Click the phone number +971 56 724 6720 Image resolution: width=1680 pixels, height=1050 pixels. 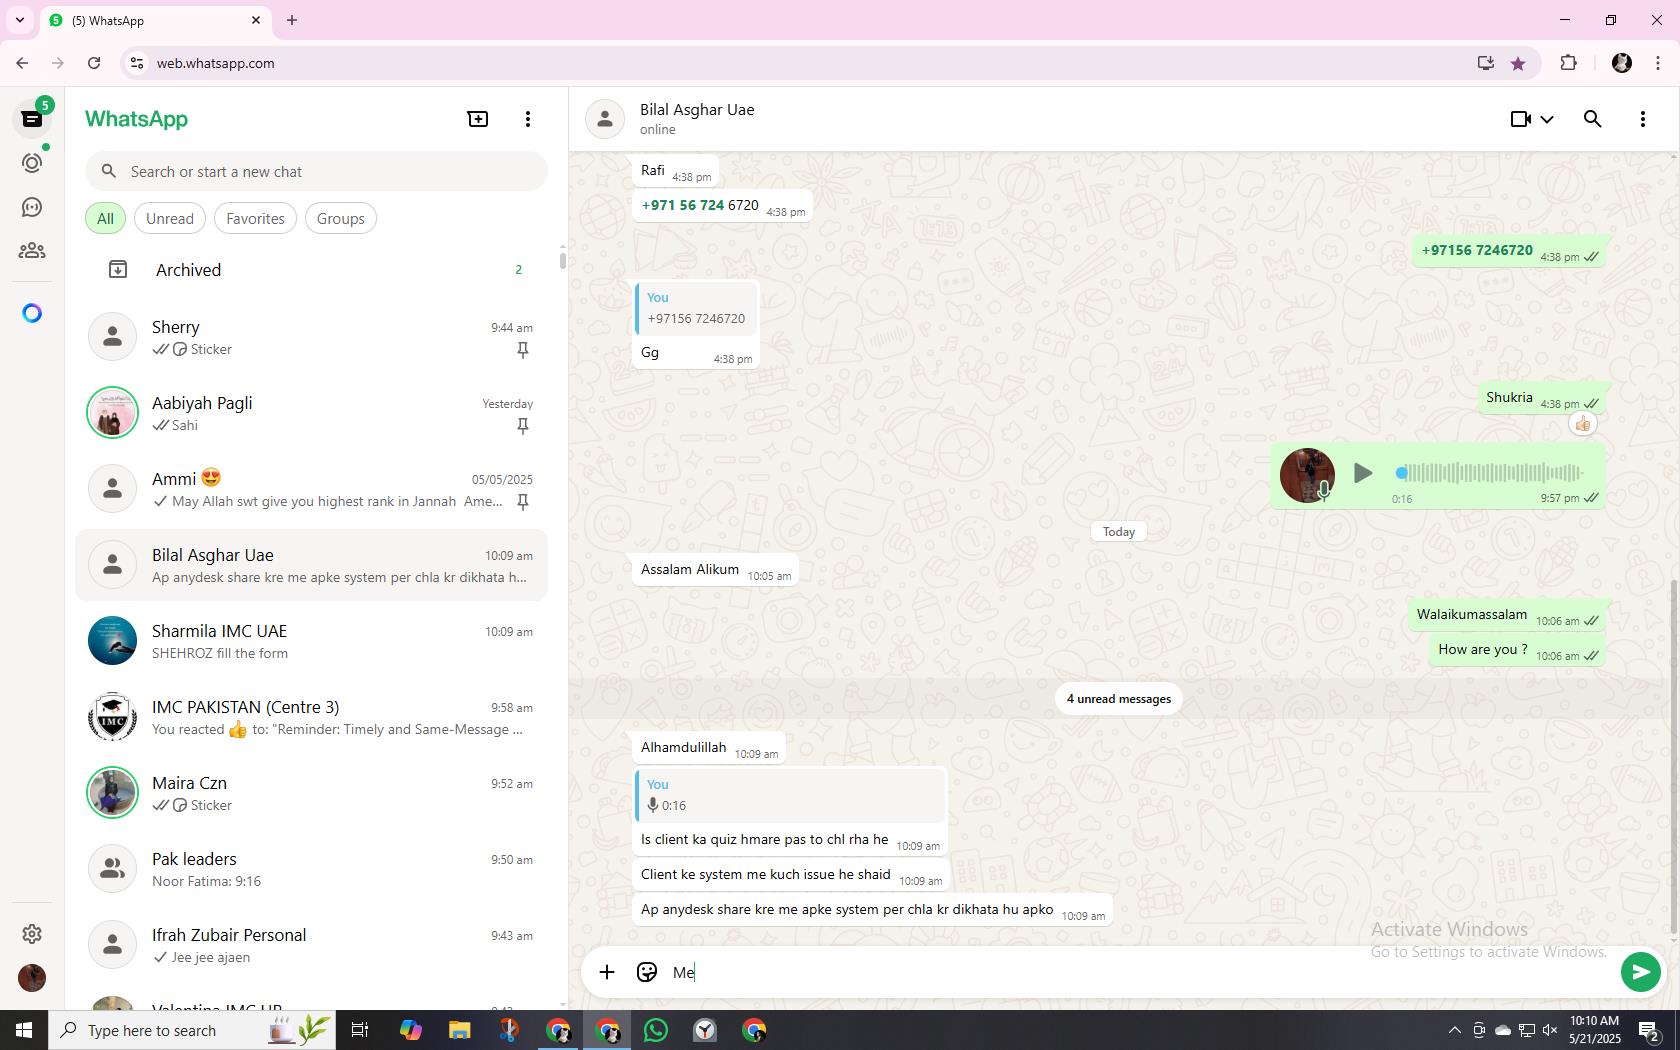(x=699, y=205)
